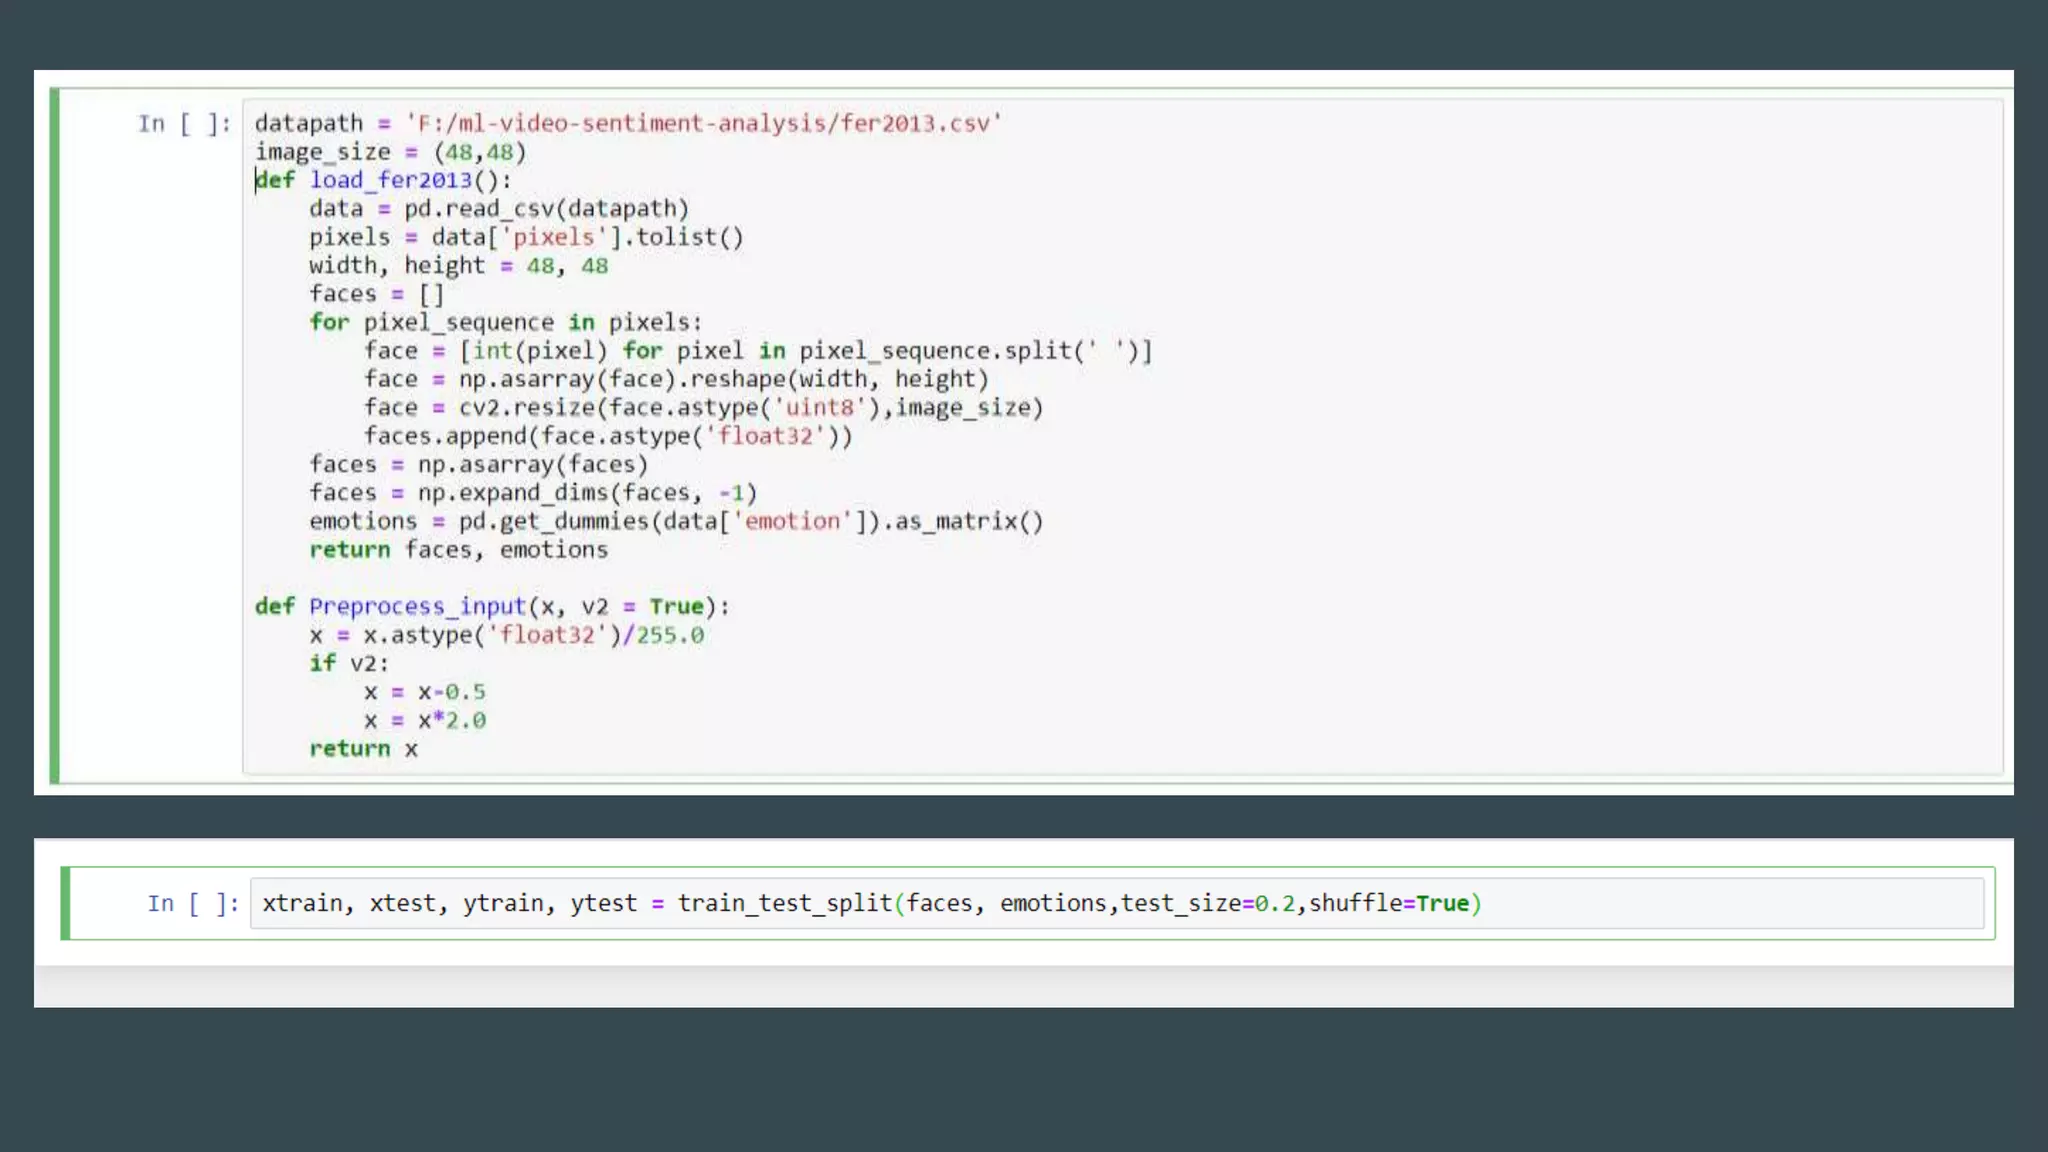Click the green selection bar of first cell

click(55, 436)
